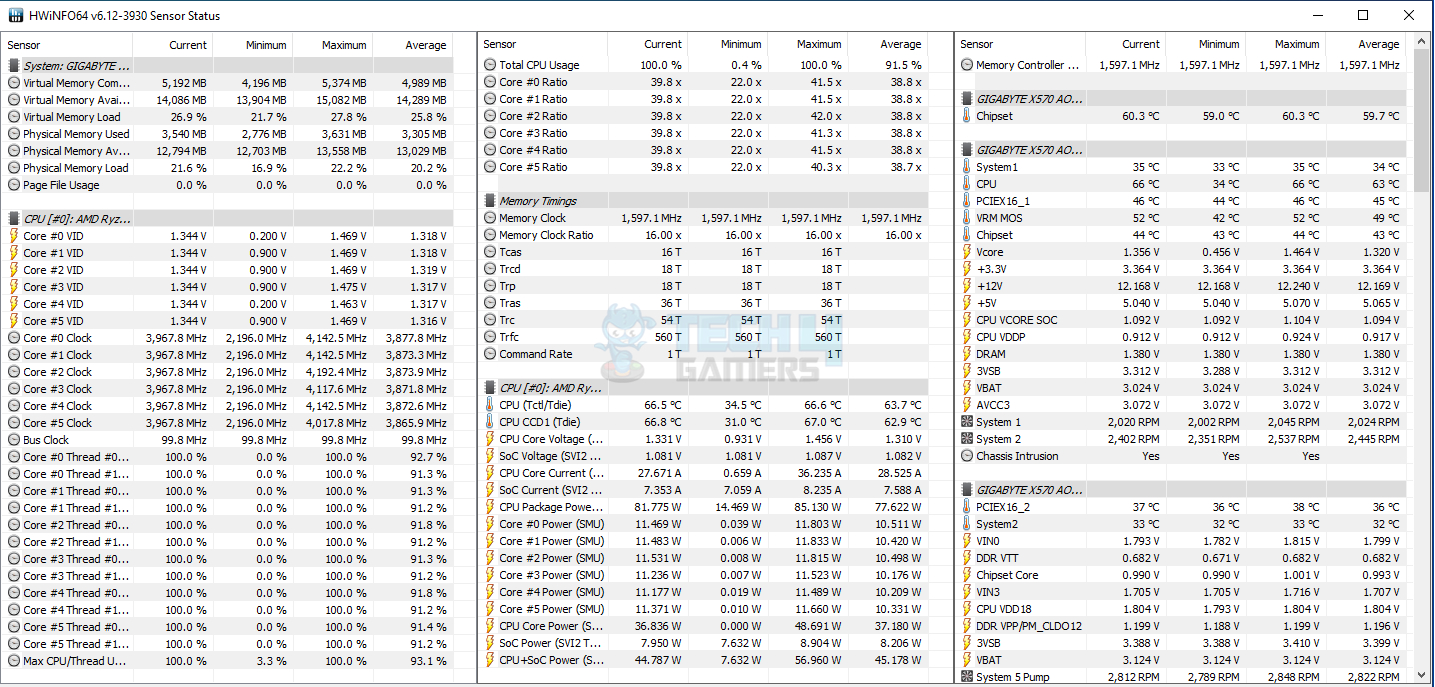Click the 81.775 W CPU Package Power value
The image size is (1435, 687).
click(656, 507)
